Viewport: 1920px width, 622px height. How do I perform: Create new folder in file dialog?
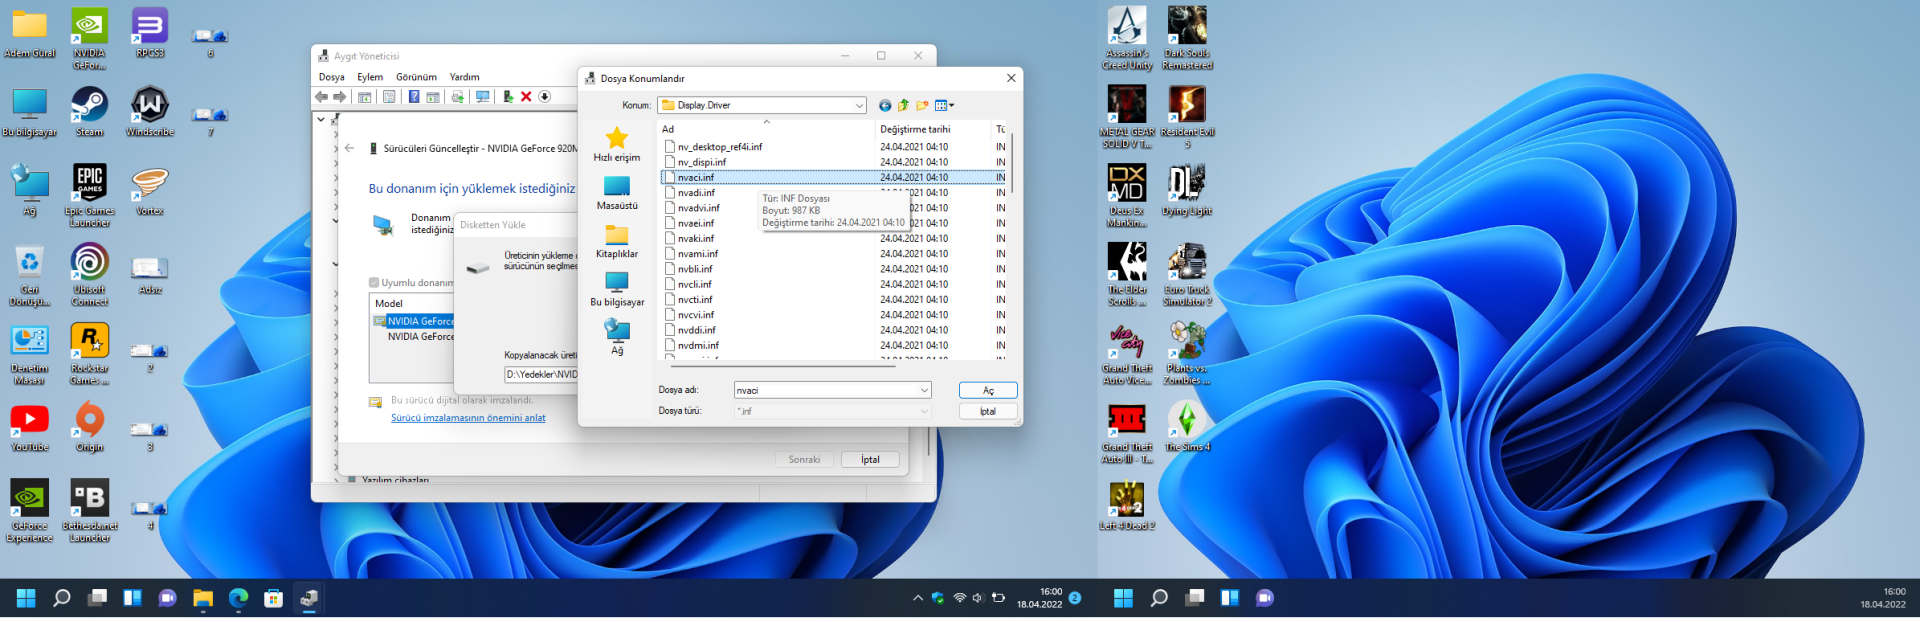[x=922, y=105]
